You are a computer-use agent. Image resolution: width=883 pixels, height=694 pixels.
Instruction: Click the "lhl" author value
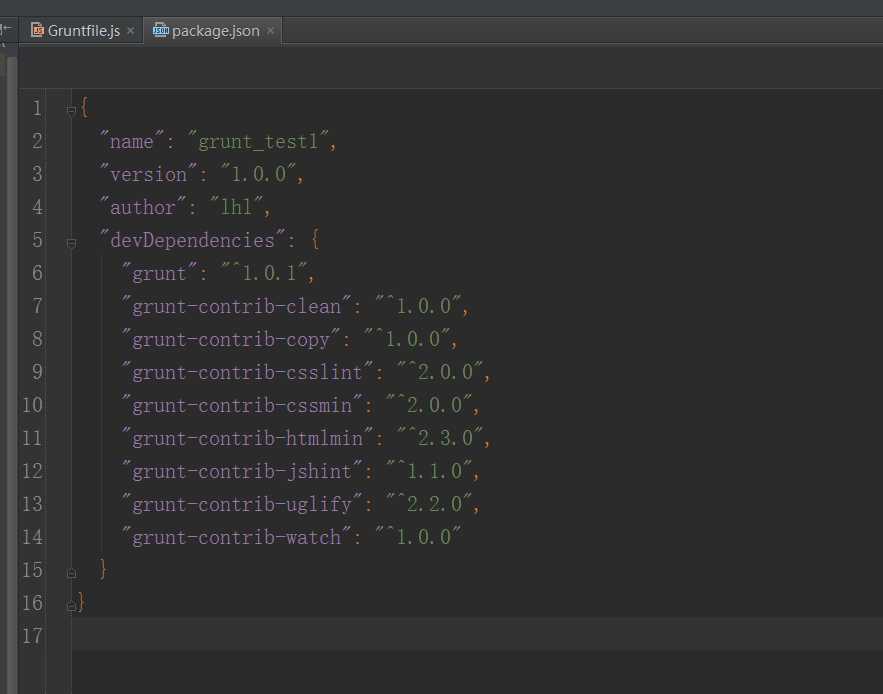[x=236, y=206]
